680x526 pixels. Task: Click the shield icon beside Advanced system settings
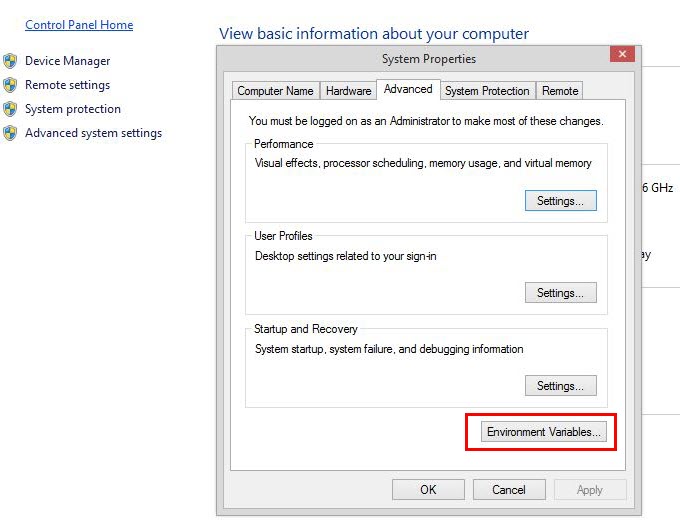click(10, 133)
